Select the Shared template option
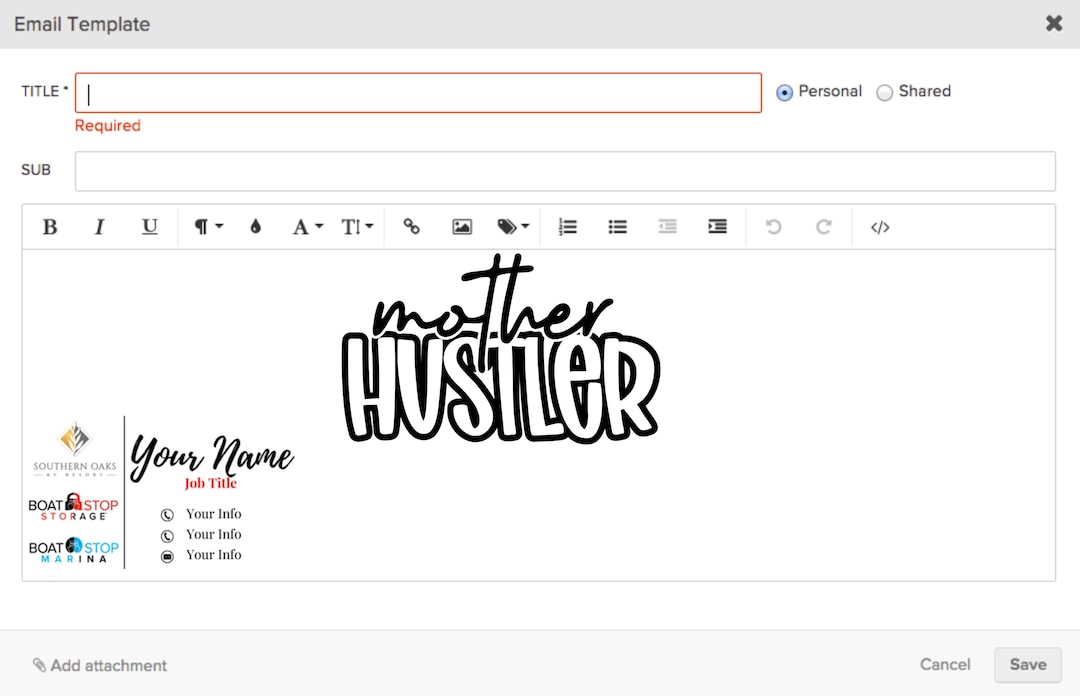This screenshot has height=696, width=1080. [x=885, y=92]
